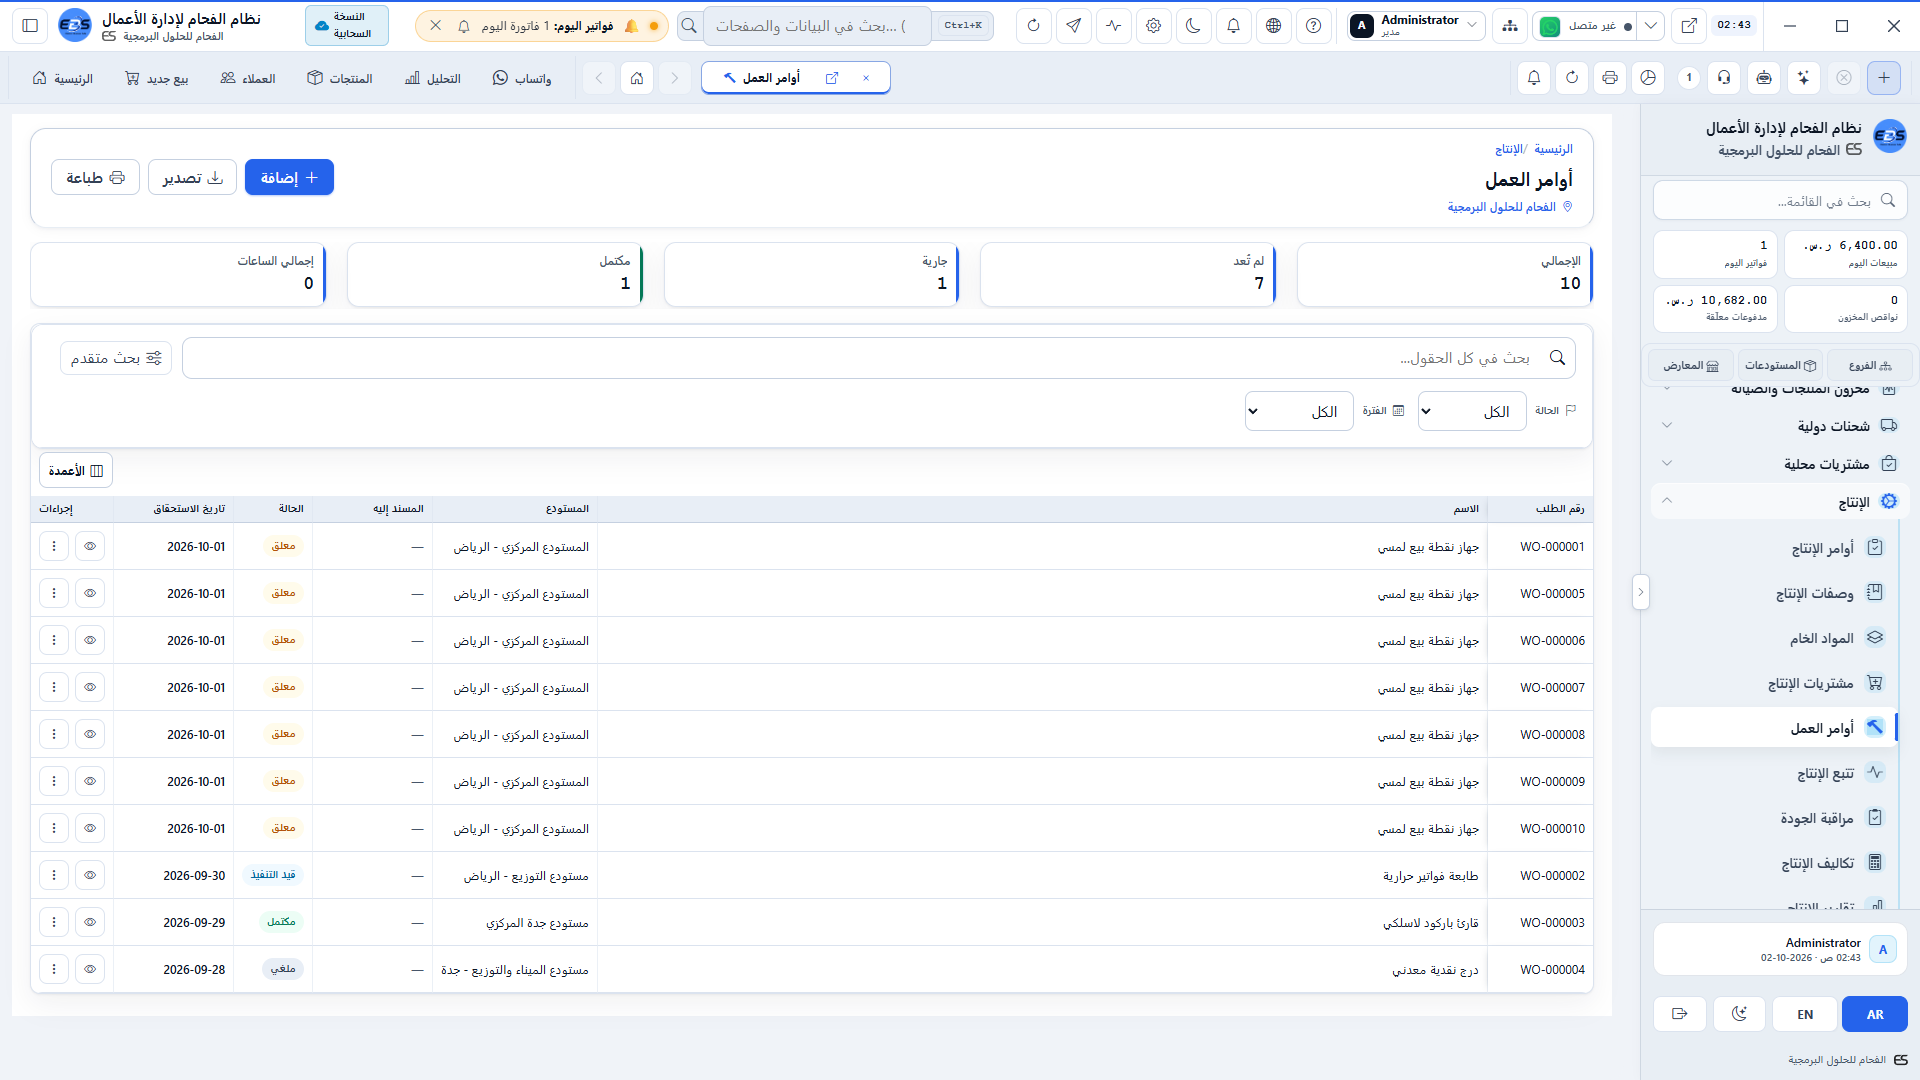Click the sparkle AI icon
Viewport: 1920px width, 1080px height.
[1803, 78]
